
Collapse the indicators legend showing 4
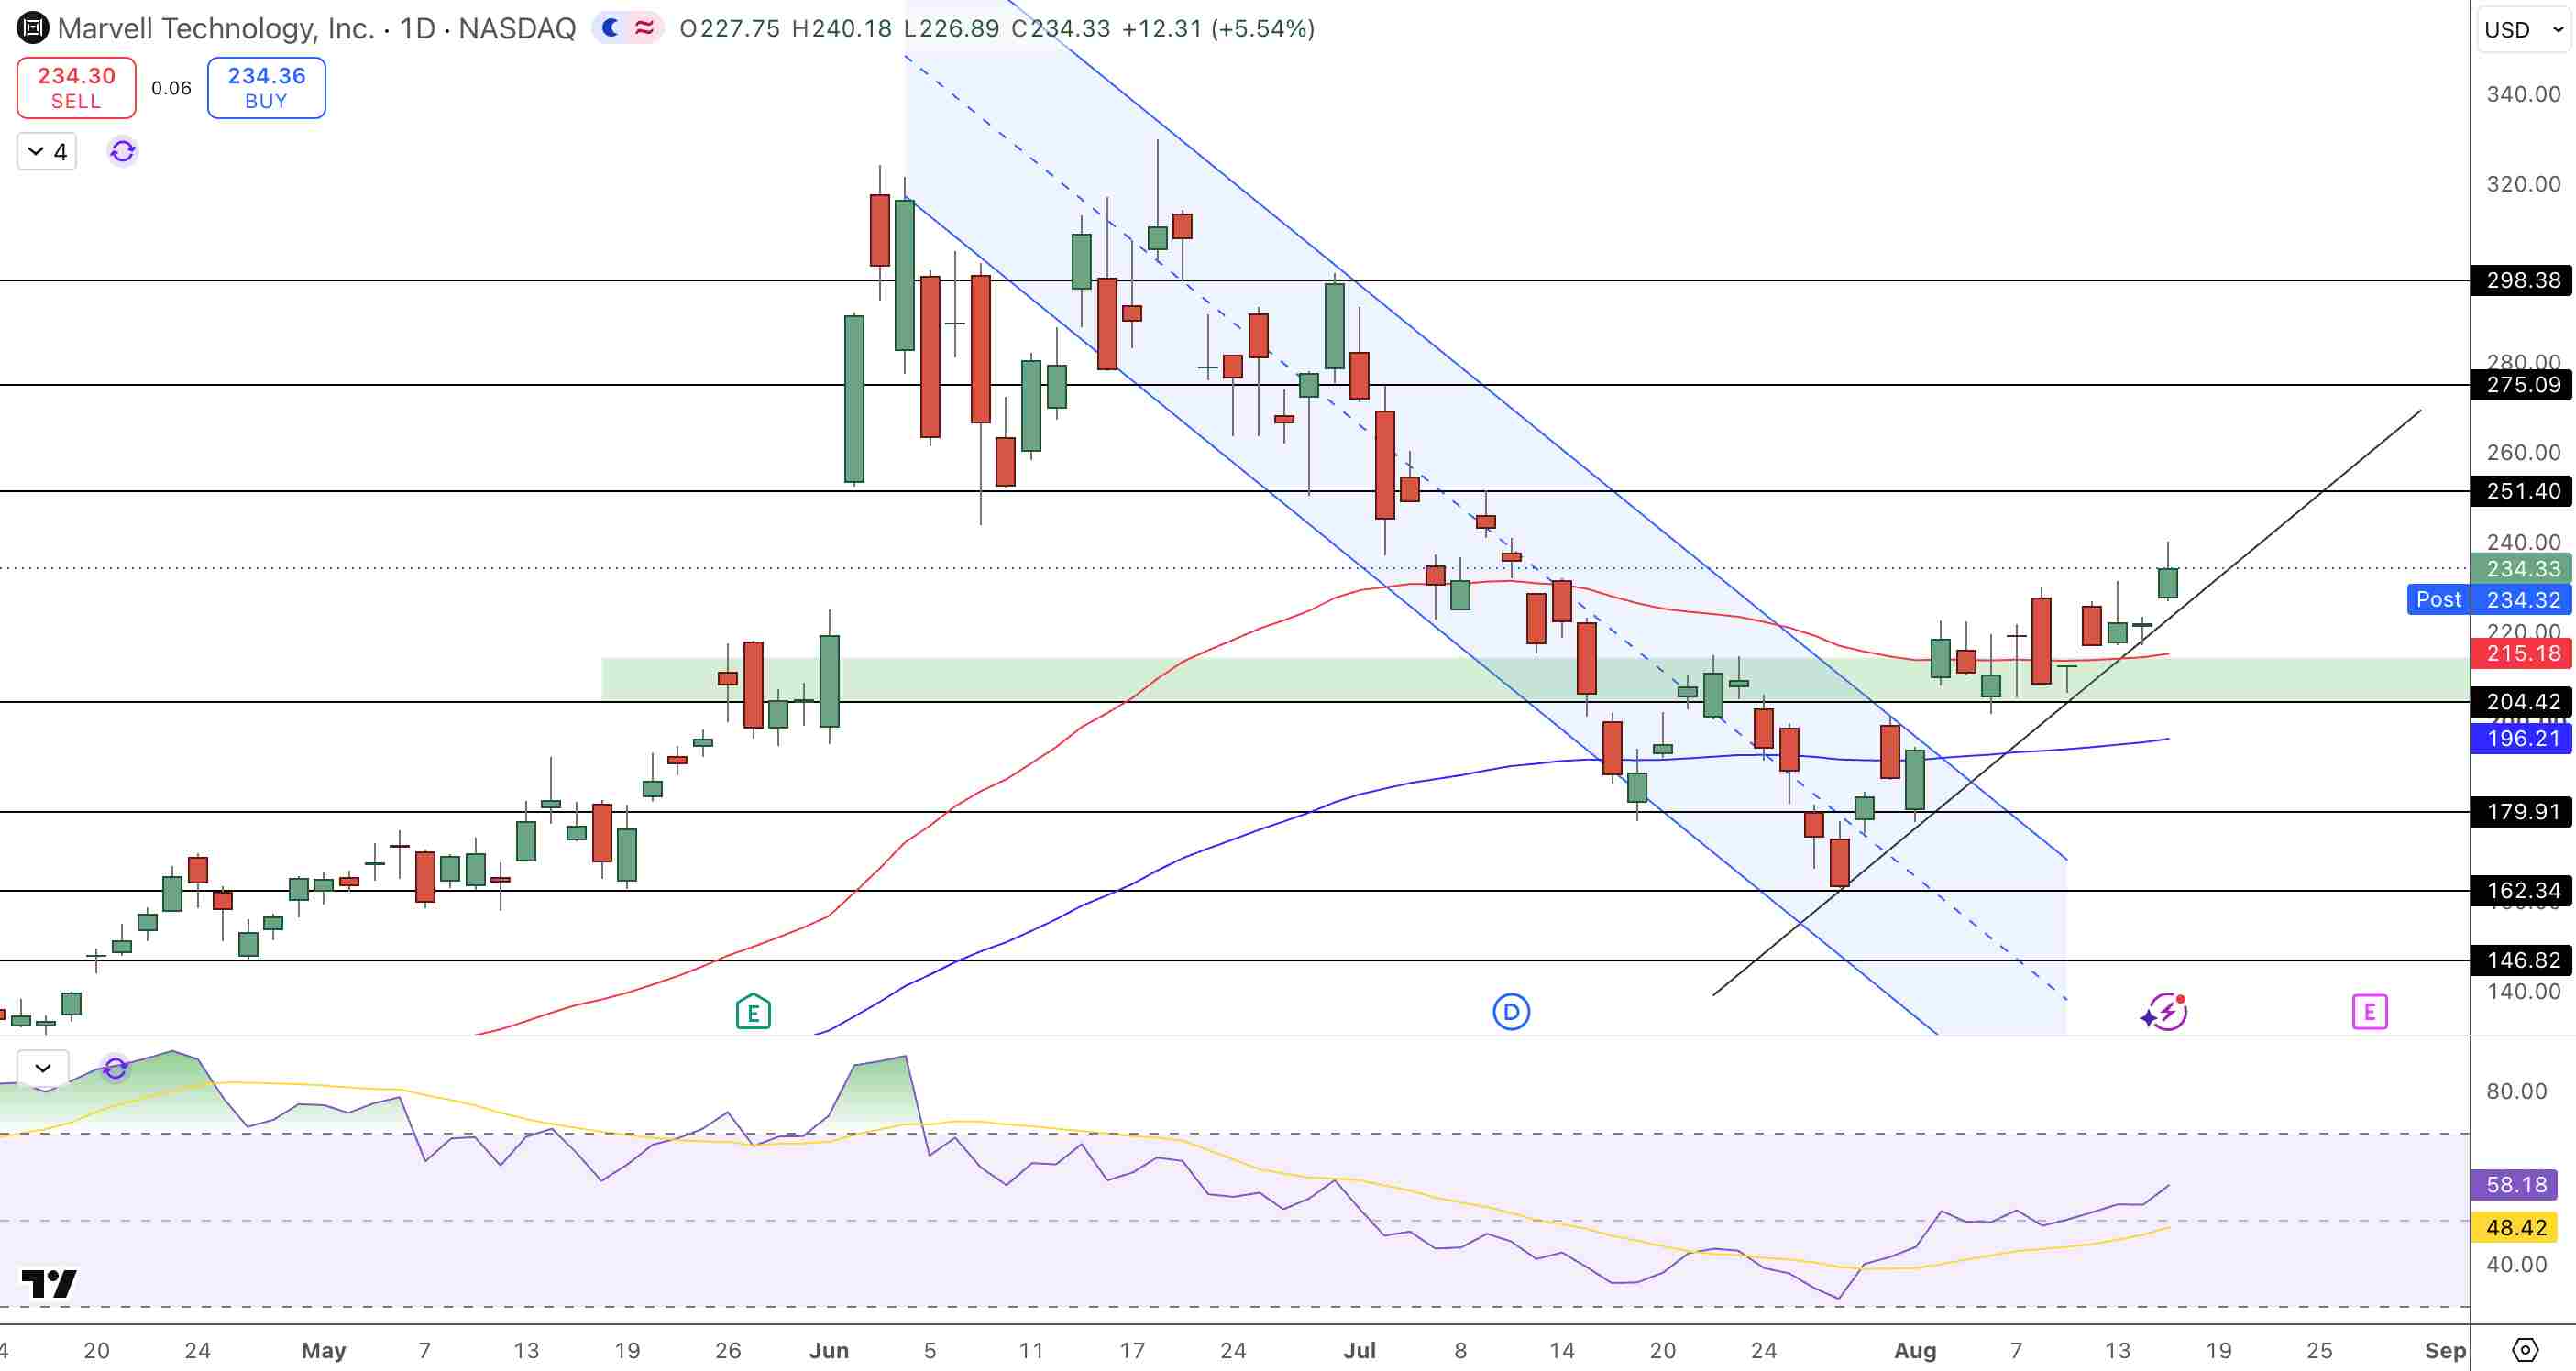point(47,151)
